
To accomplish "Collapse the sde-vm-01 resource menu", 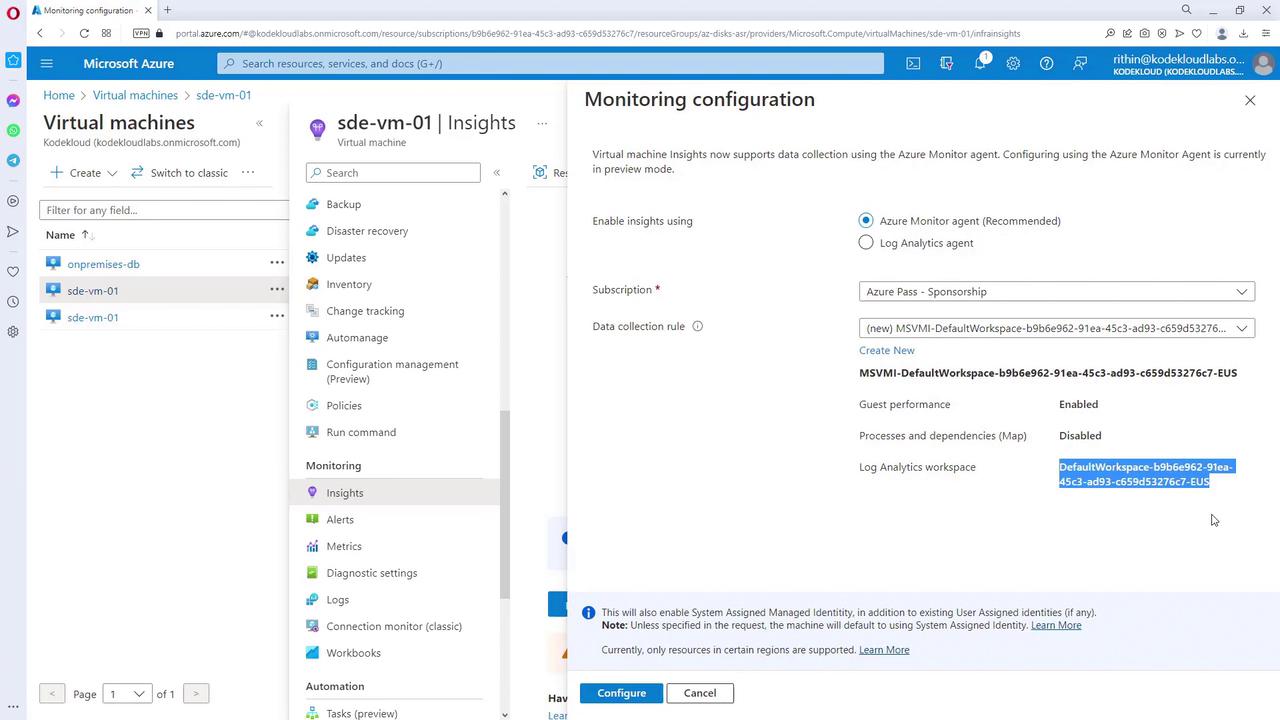I will 496,173.
